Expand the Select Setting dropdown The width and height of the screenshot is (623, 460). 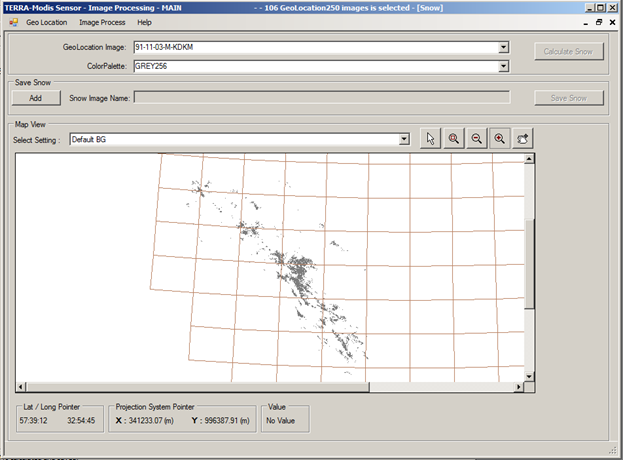coord(404,139)
